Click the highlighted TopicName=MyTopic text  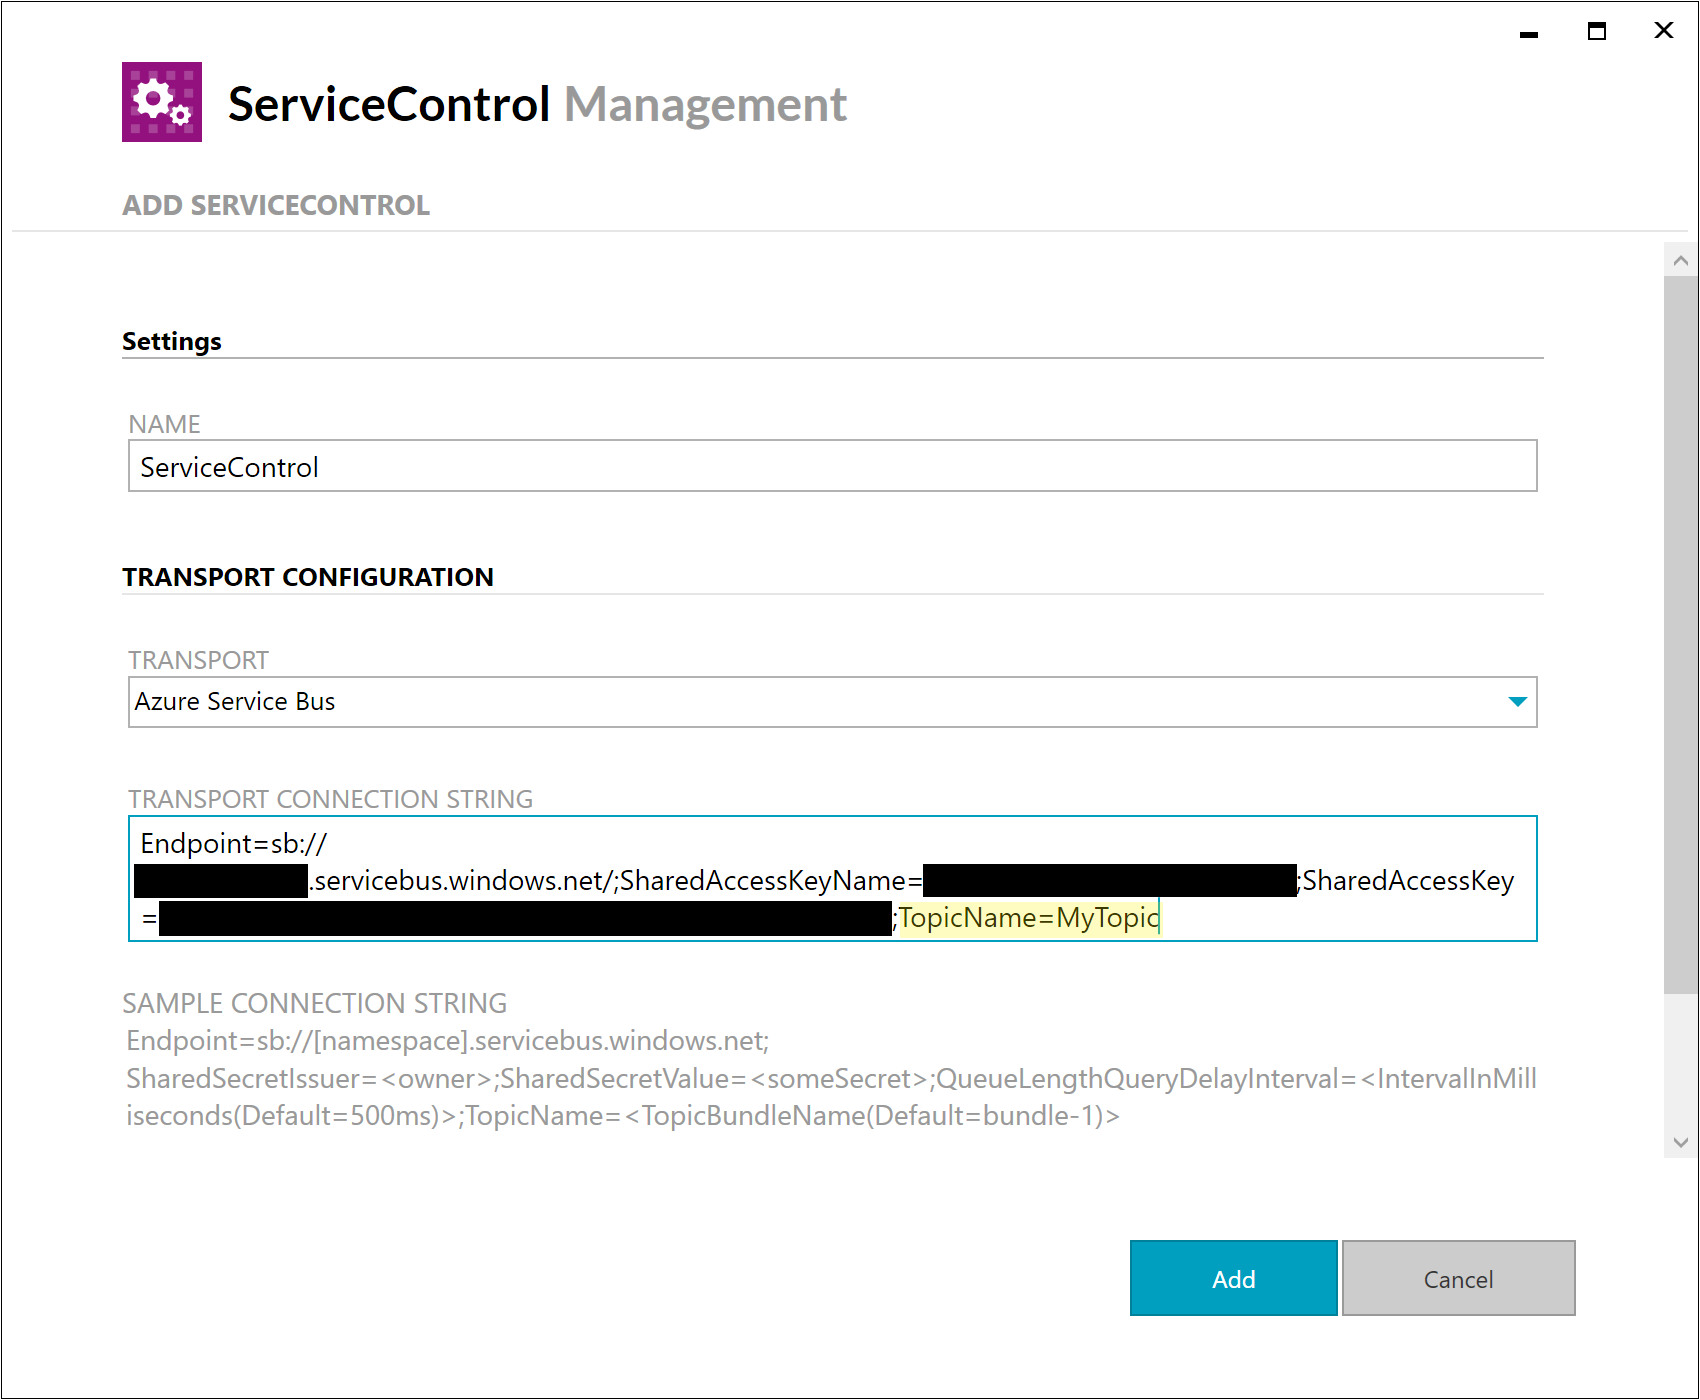pos(1029,917)
